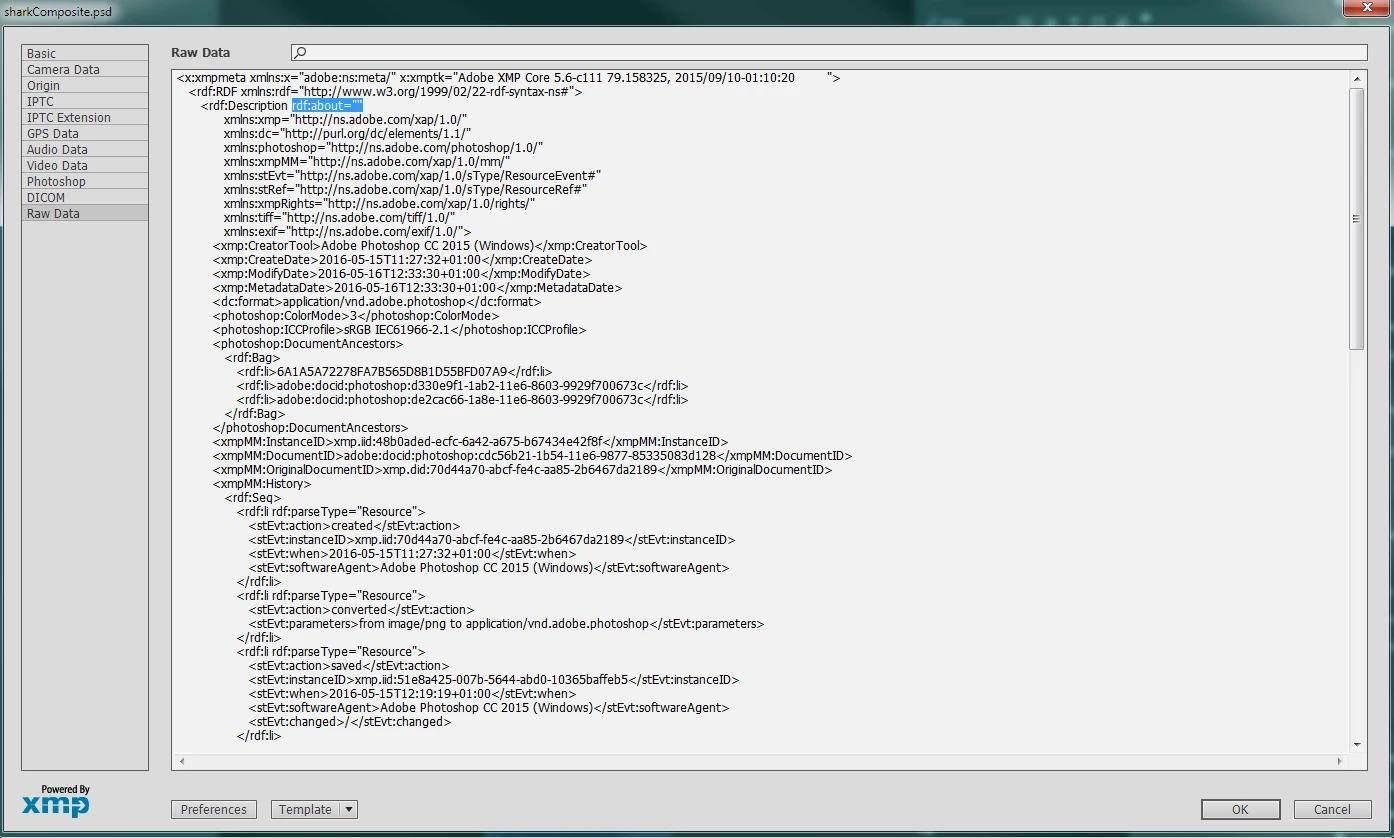
Task: Click the photoshop:ICCProfile line
Action: [x=399, y=329]
